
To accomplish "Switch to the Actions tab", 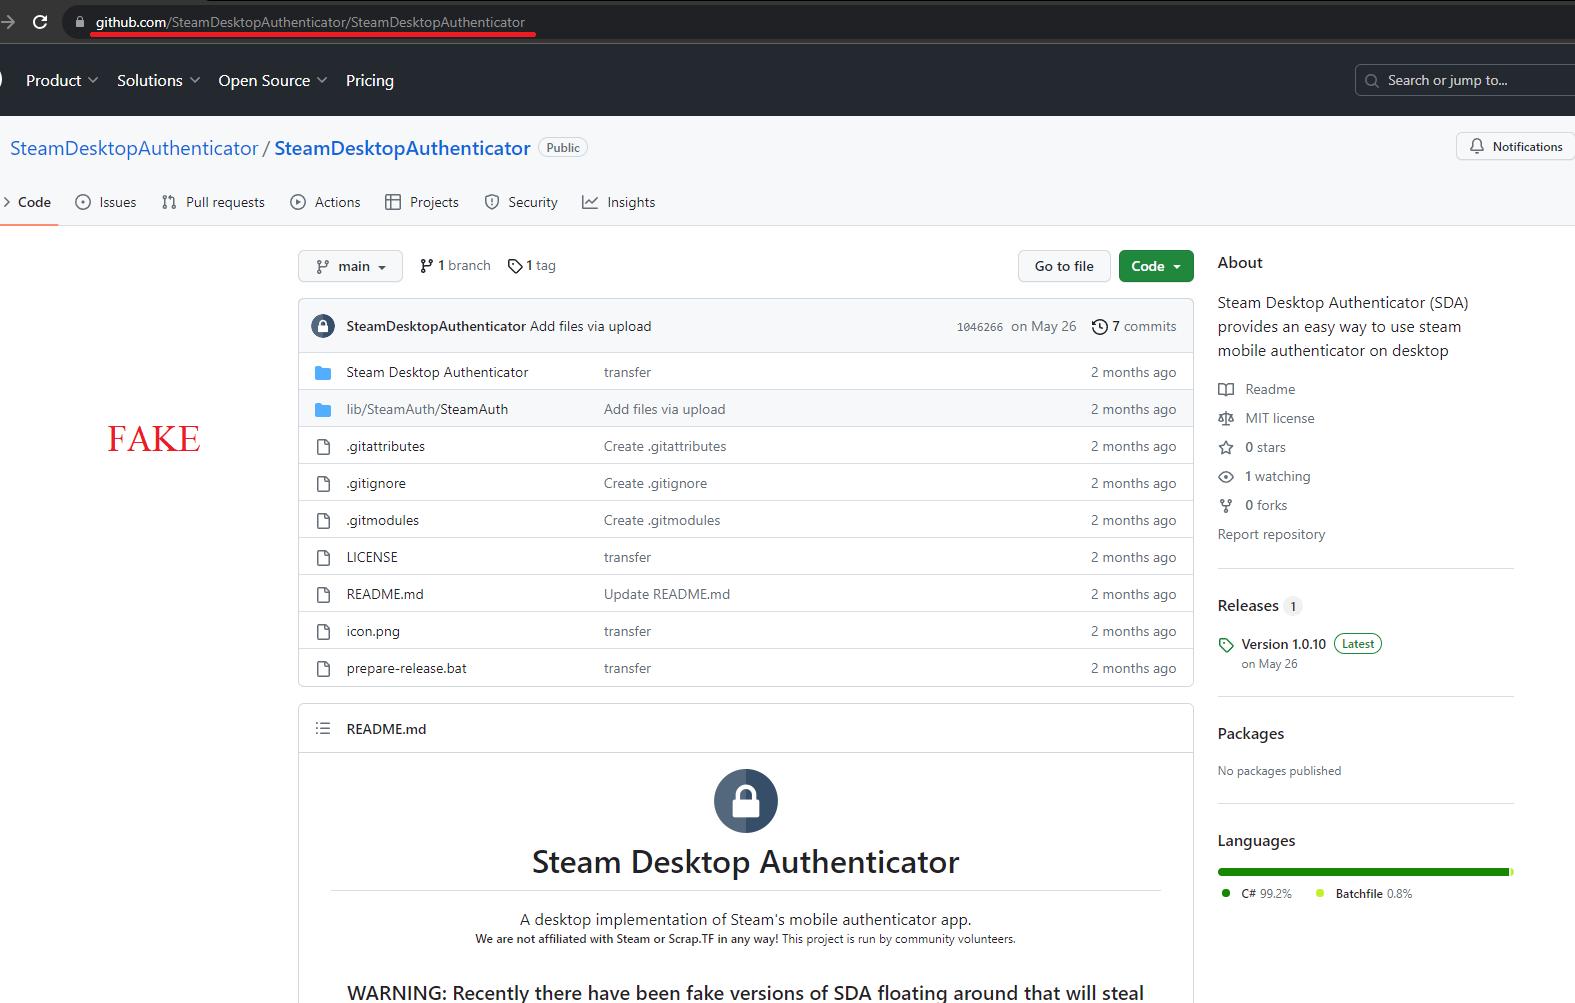I will point(325,202).
